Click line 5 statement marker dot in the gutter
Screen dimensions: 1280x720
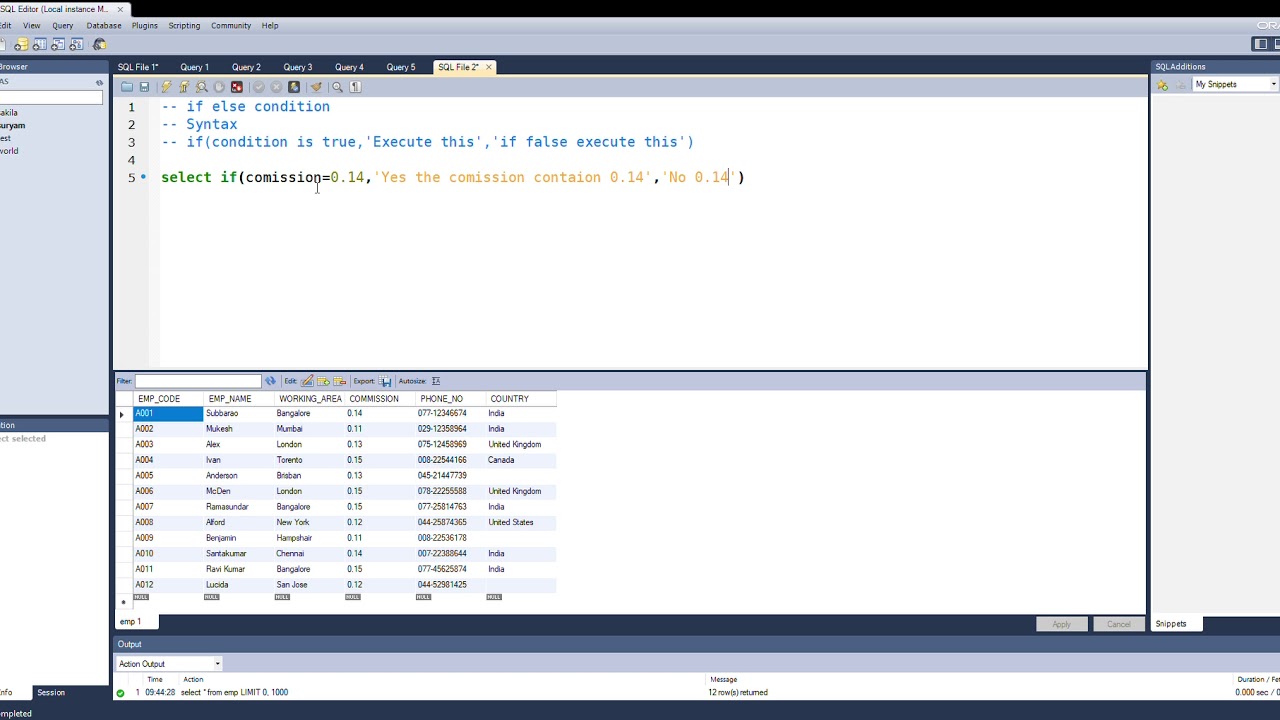pyautogui.click(x=143, y=177)
